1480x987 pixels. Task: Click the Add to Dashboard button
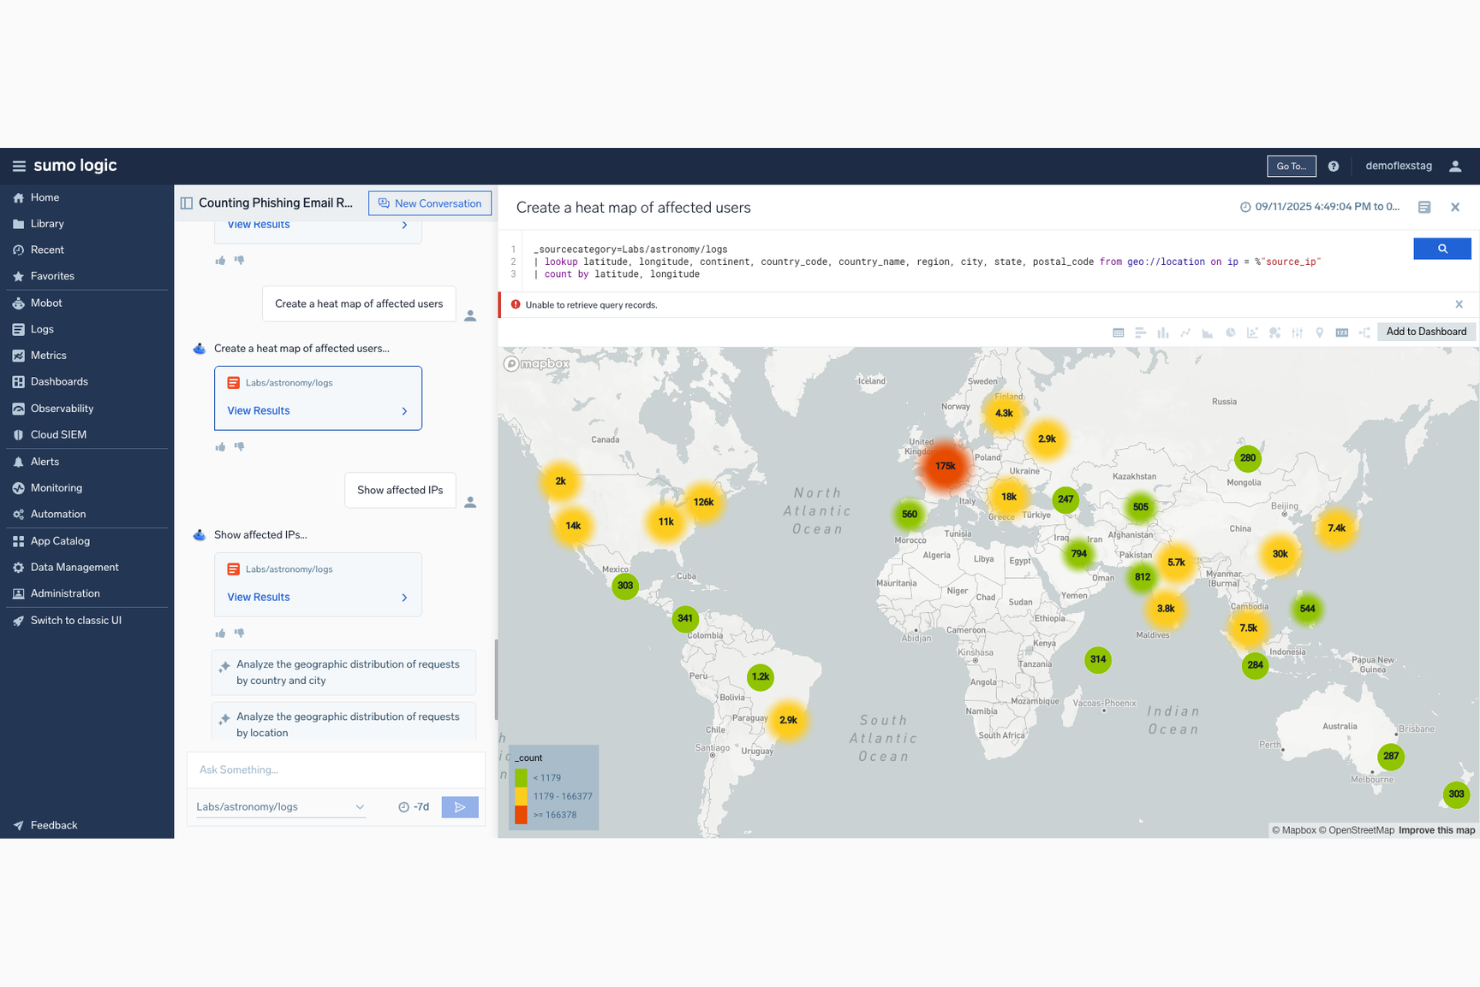(1426, 331)
